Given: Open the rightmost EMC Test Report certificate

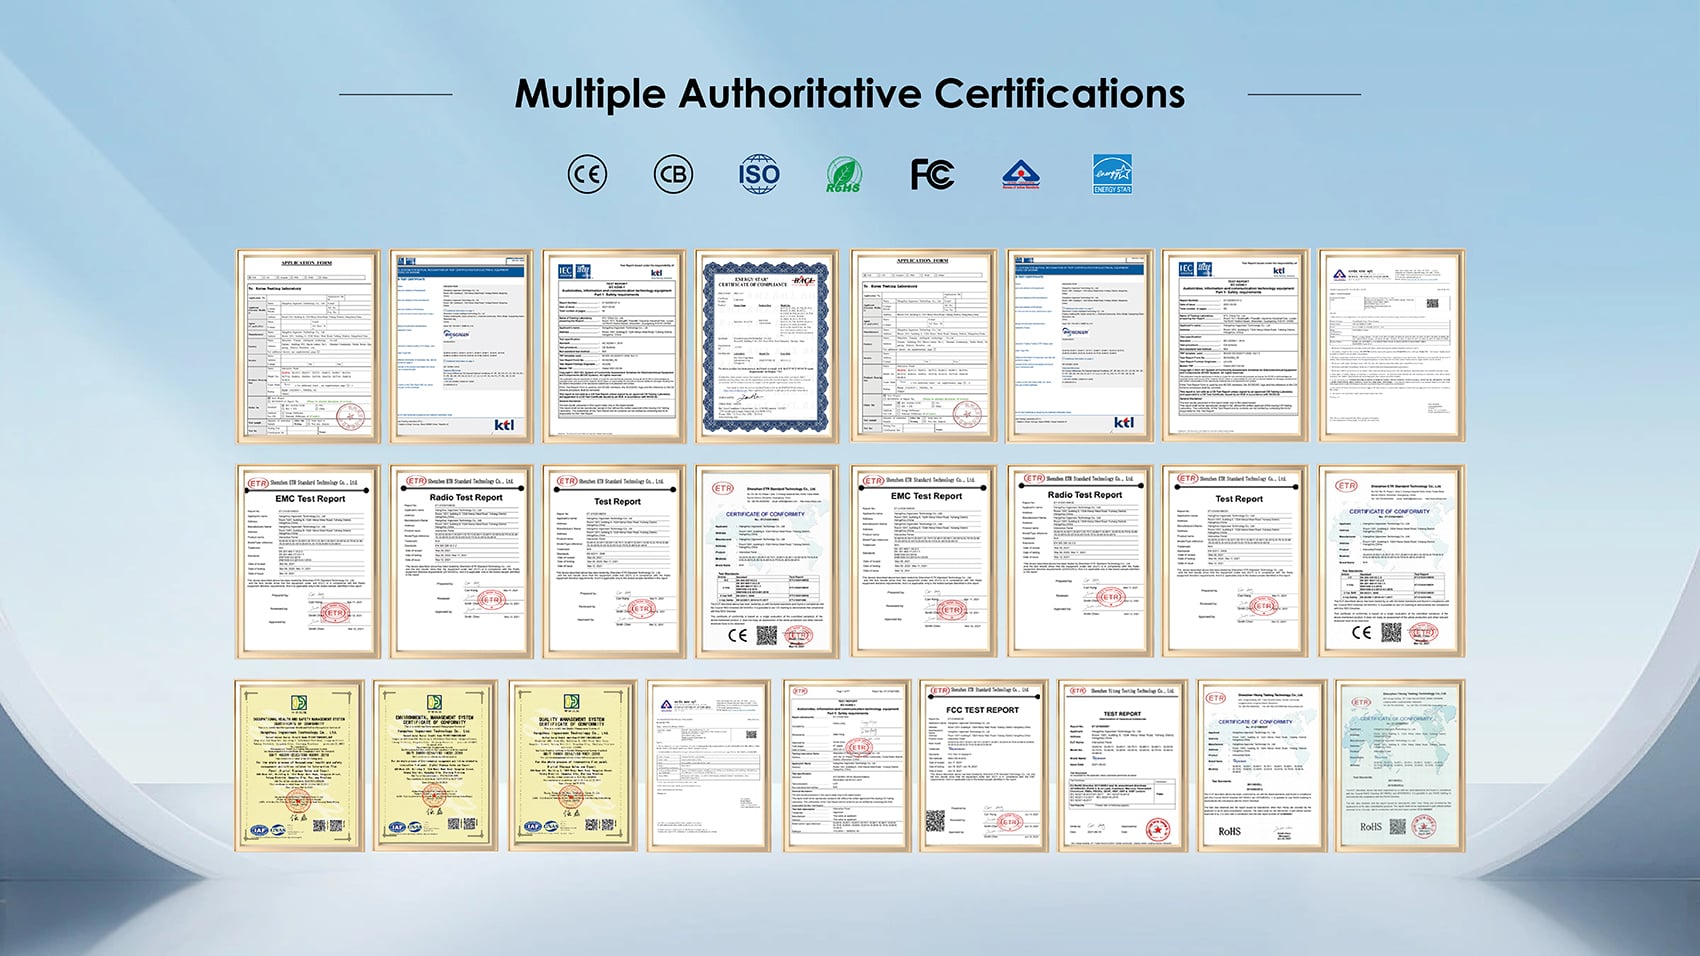Looking at the screenshot, I should (x=924, y=561).
